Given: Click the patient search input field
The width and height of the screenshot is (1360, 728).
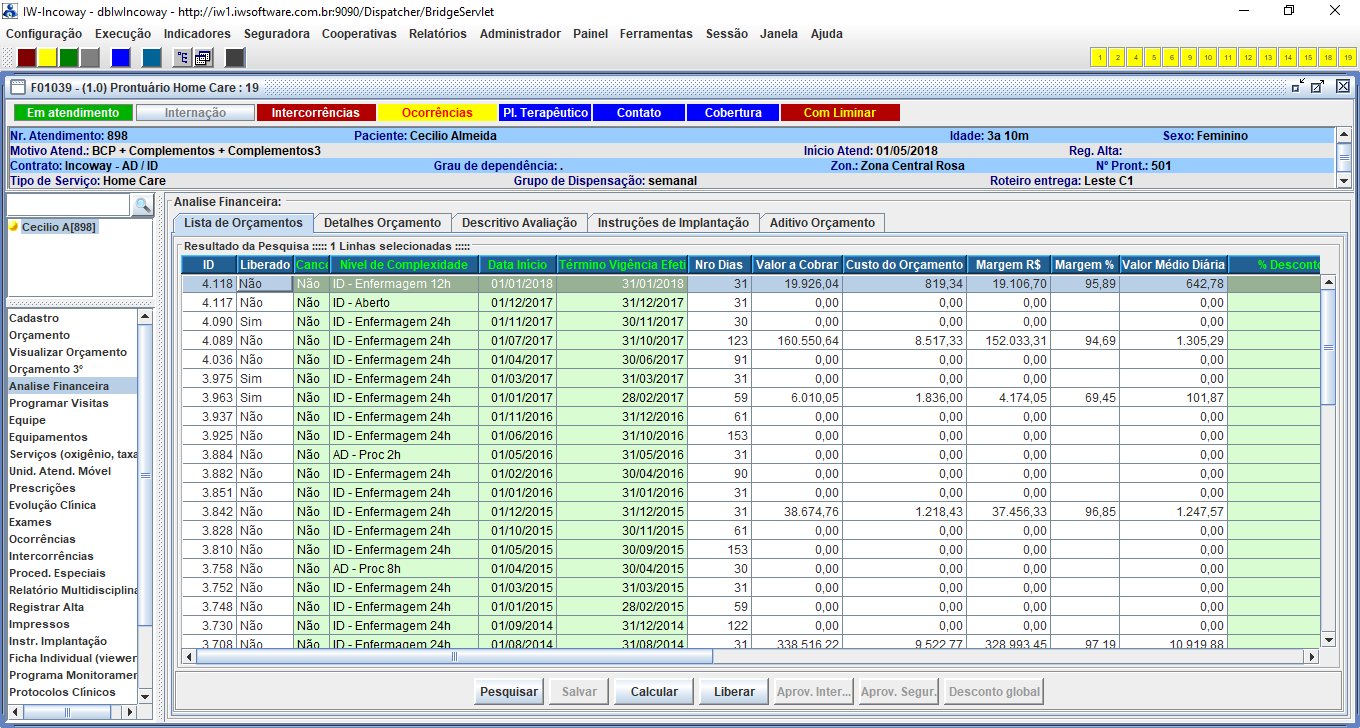Looking at the screenshot, I should pyautogui.click(x=69, y=205).
